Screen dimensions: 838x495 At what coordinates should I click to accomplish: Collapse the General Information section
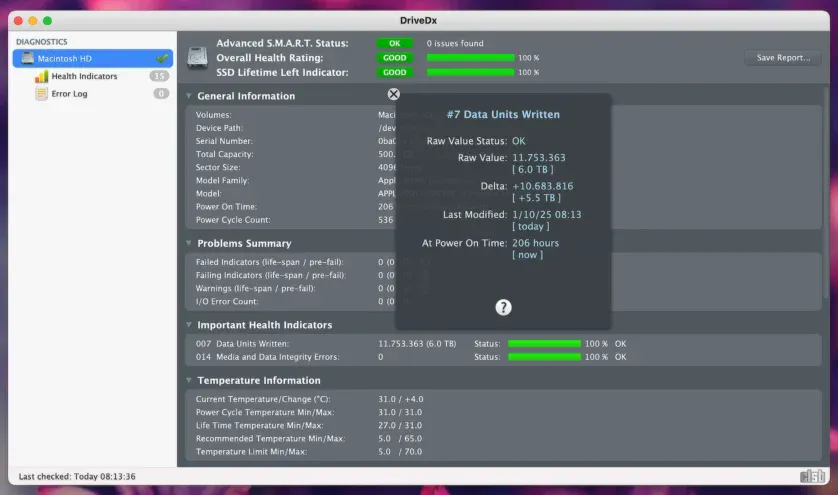189,96
